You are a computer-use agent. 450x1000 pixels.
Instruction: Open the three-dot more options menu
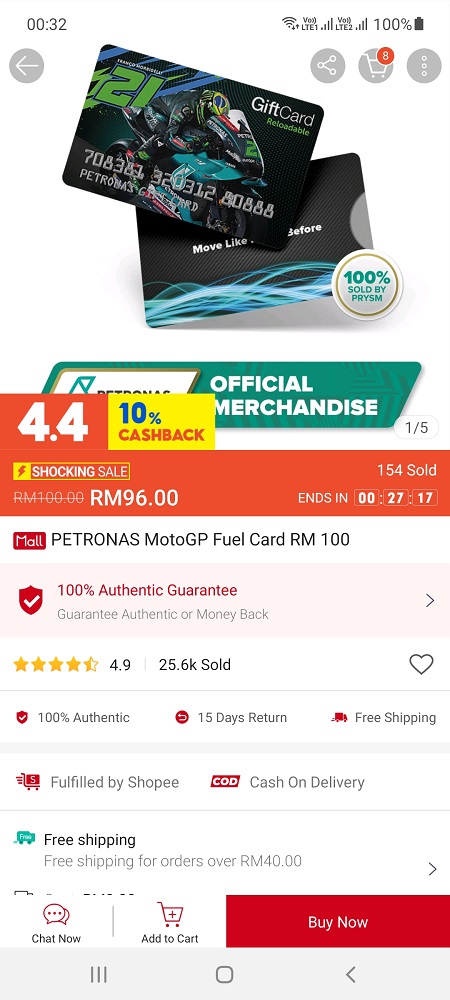[424, 66]
